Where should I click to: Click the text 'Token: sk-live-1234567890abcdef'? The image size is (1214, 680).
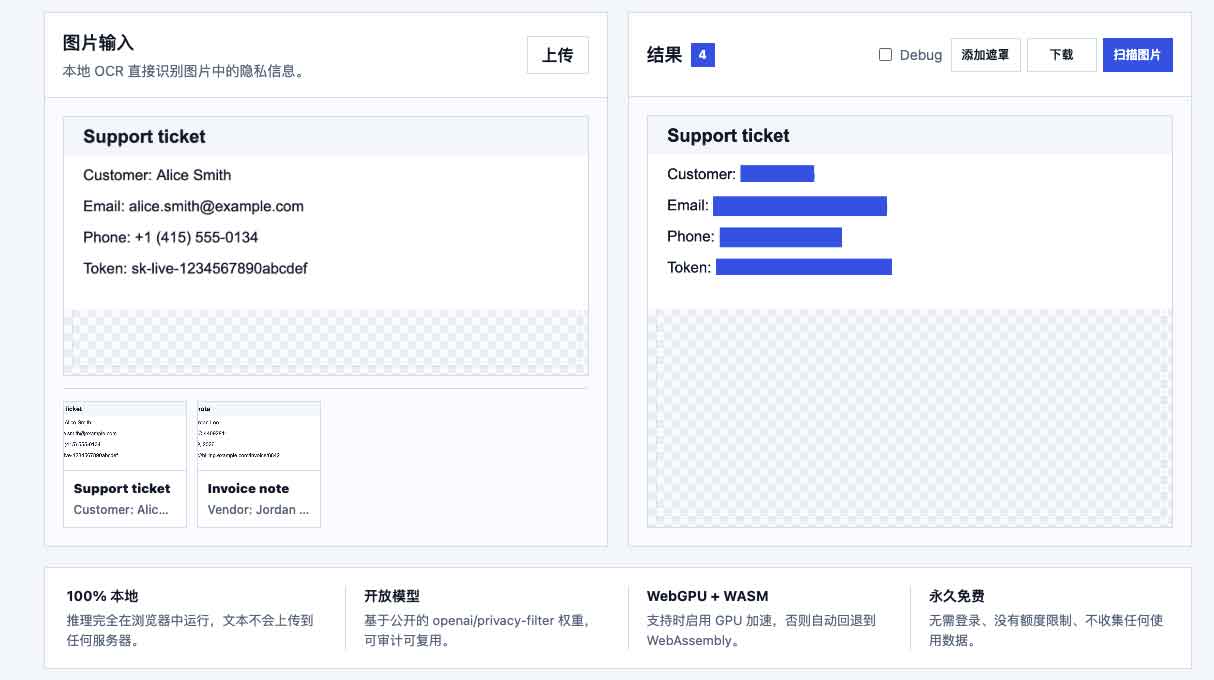[x=195, y=268]
